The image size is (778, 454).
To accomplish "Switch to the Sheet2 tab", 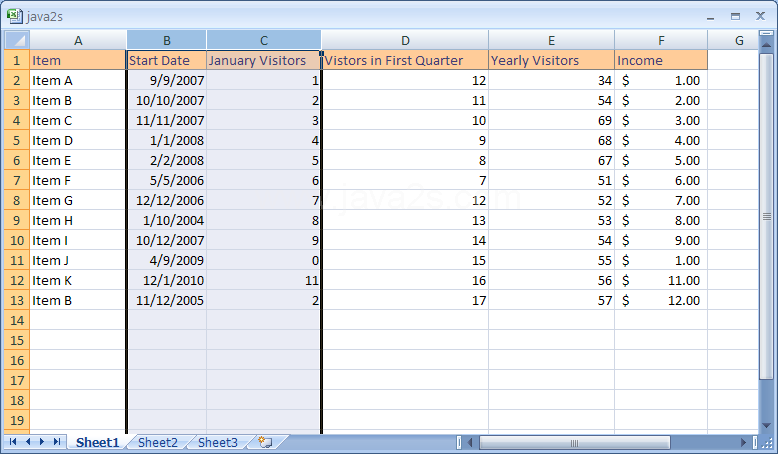I will (x=158, y=442).
